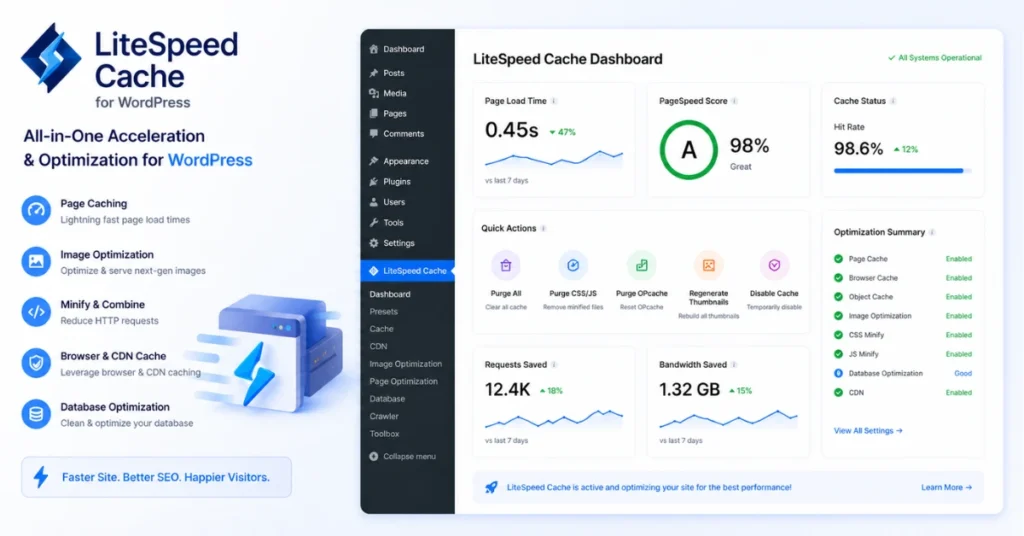1024x536 pixels.
Task: Click the Page Load Time trend chart
Action: pyautogui.click(x=554, y=159)
